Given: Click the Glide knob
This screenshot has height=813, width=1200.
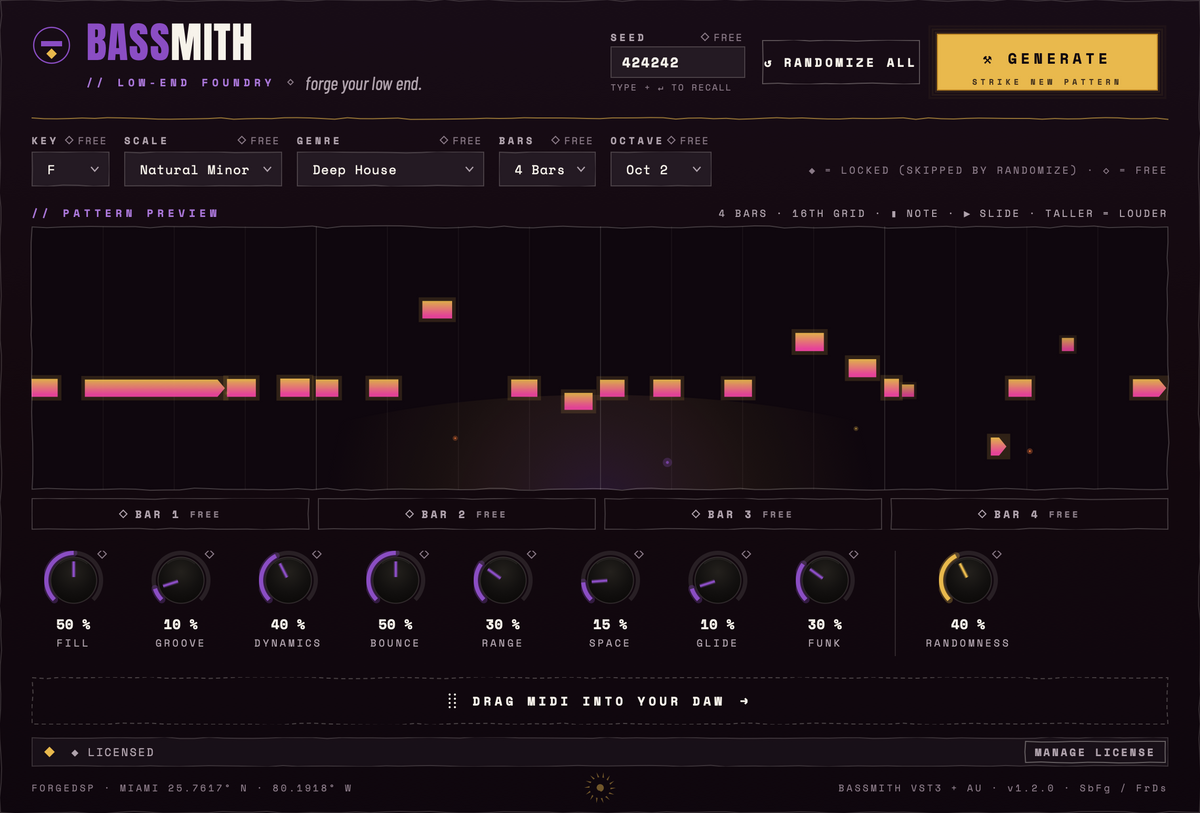Looking at the screenshot, I should click(x=717, y=579).
